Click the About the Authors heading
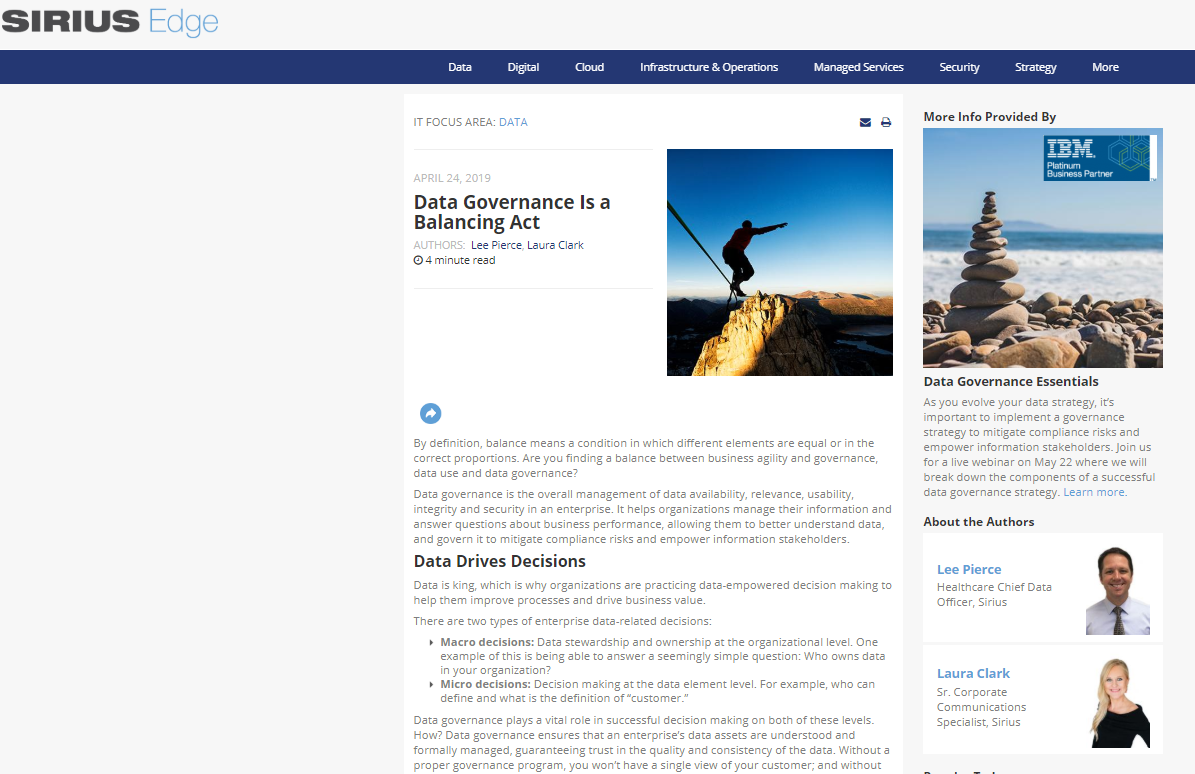This screenshot has height=774, width=1195. coord(979,522)
